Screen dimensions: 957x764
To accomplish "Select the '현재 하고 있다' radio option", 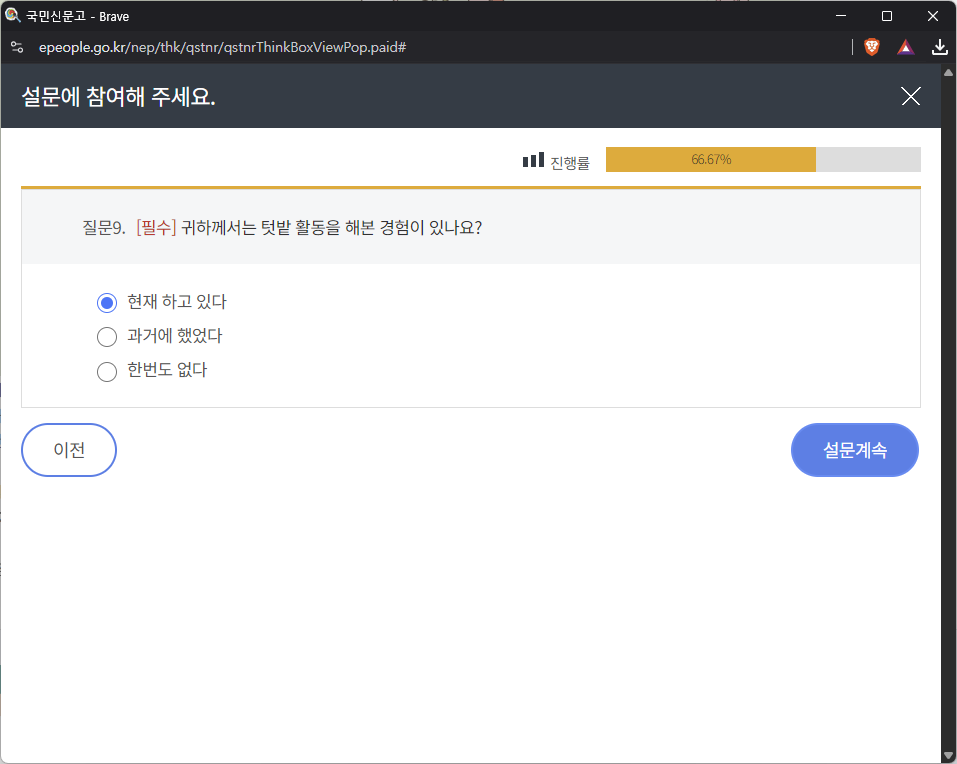I will click(107, 303).
